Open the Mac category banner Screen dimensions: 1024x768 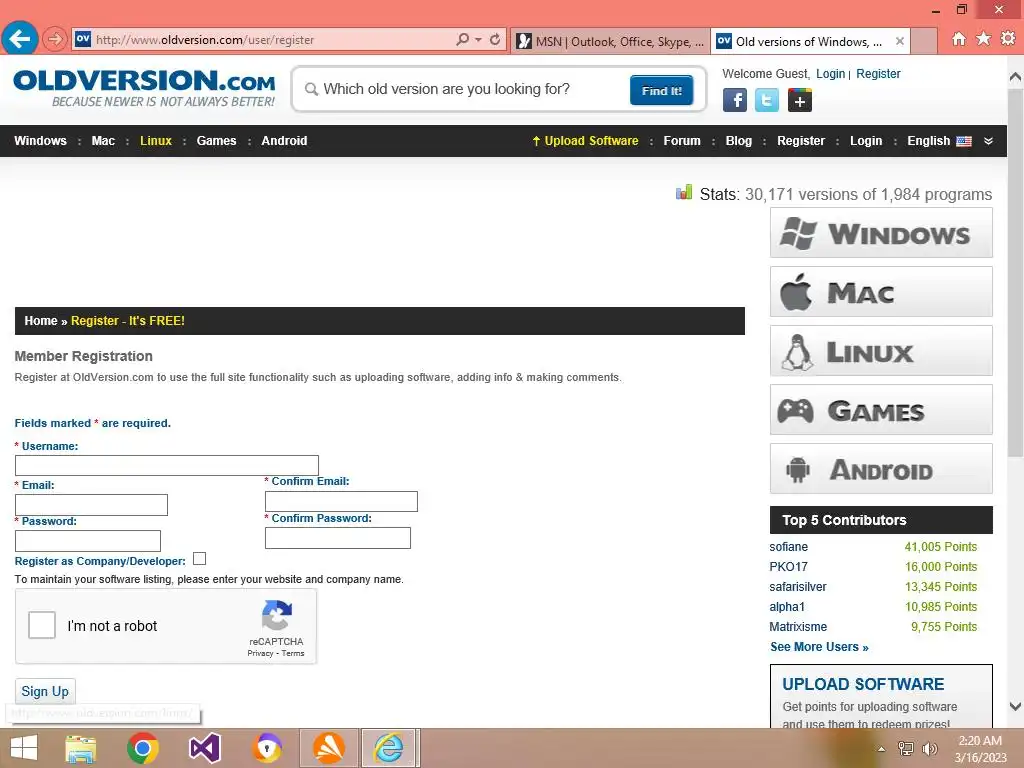(881, 291)
